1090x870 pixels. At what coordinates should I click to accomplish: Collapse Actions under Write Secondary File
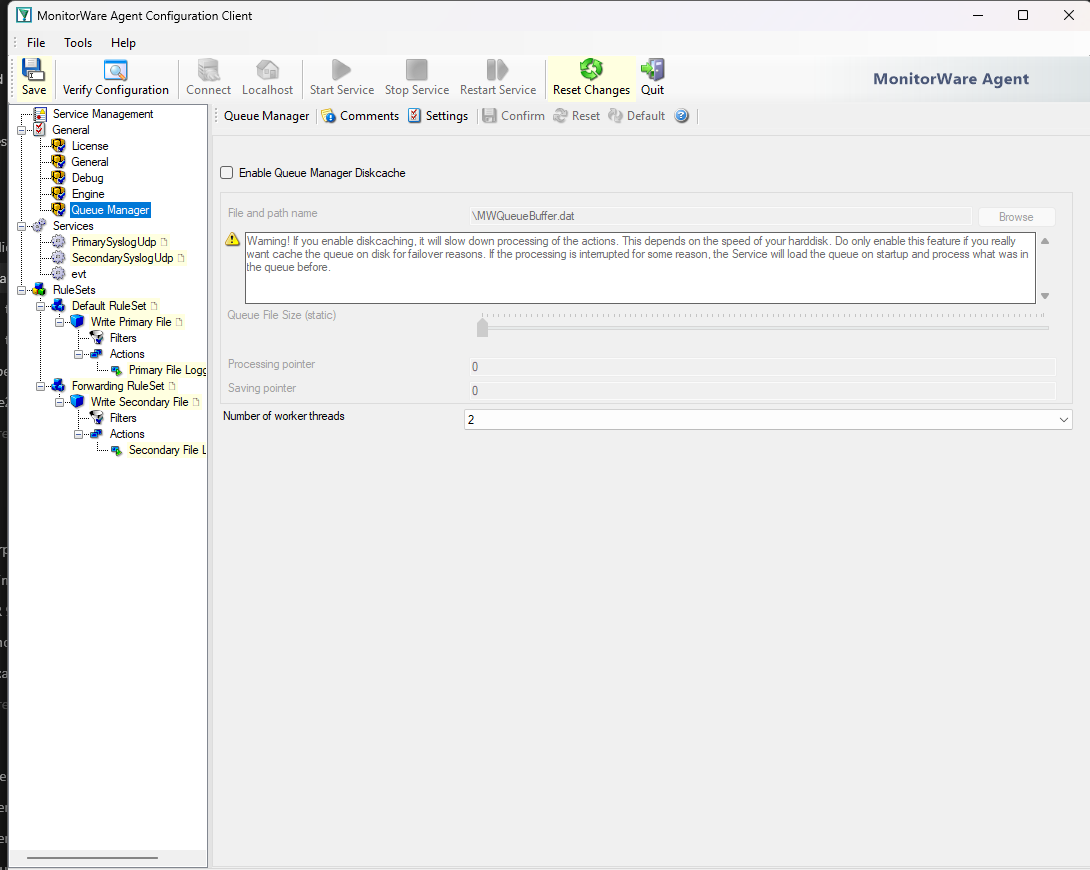[79, 434]
